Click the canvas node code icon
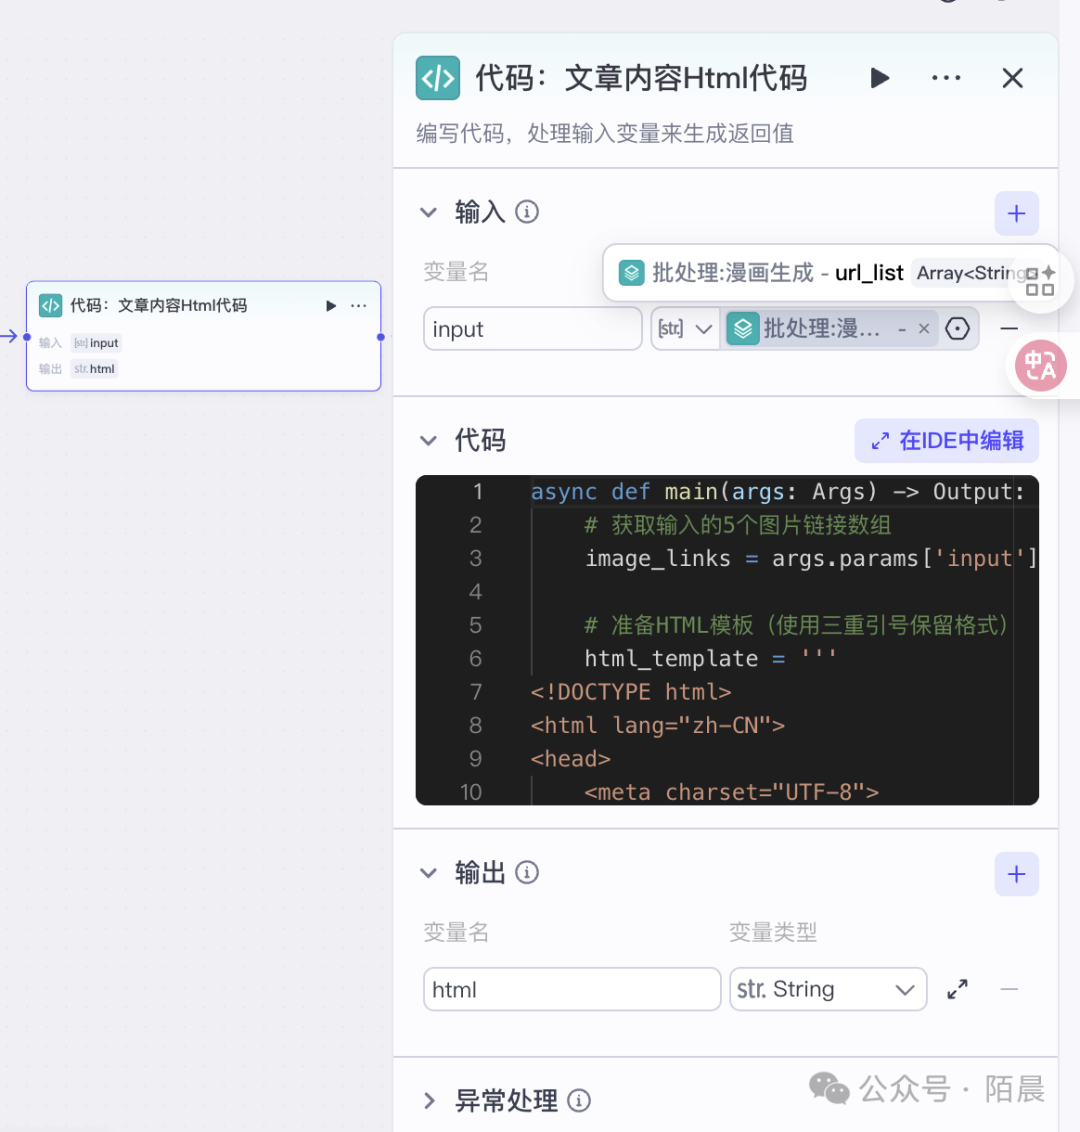 click(51, 305)
